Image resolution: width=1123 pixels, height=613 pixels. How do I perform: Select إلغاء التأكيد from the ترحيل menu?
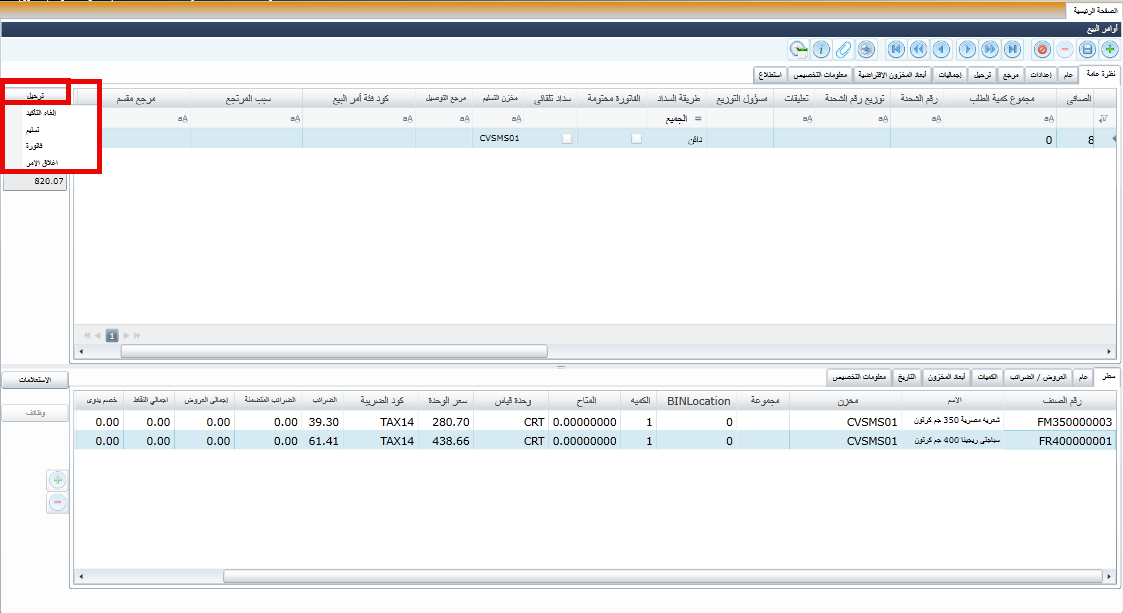pyautogui.click(x=35, y=113)
